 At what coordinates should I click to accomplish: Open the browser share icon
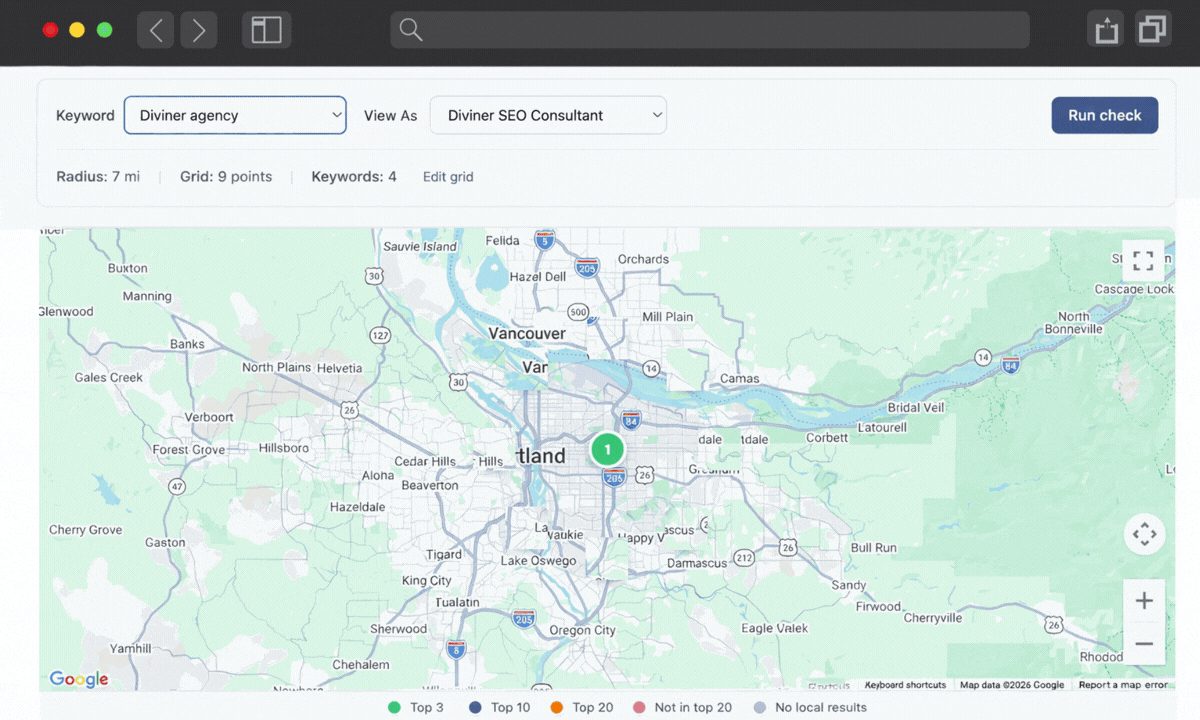pyautogui.click(x=1105, y=29)
